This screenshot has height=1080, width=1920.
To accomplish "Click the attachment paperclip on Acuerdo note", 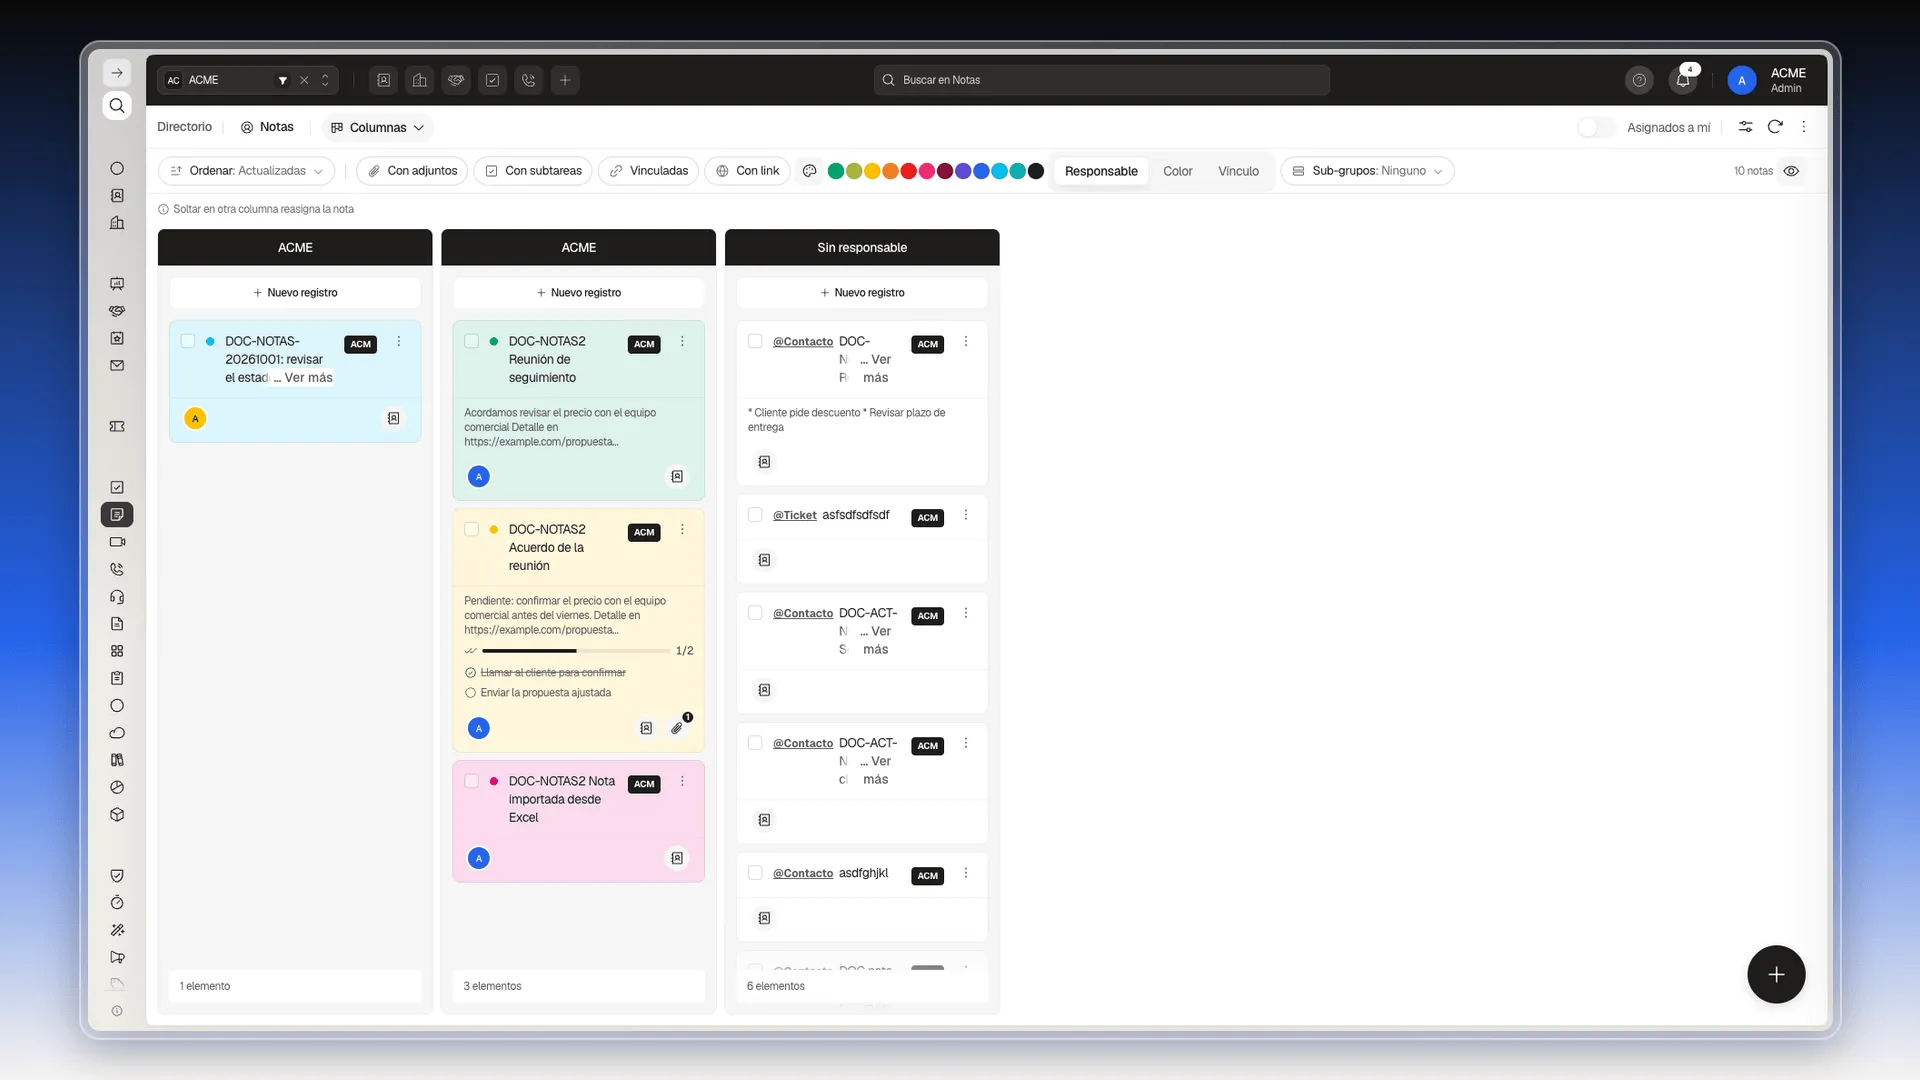I will click(677, 728).
